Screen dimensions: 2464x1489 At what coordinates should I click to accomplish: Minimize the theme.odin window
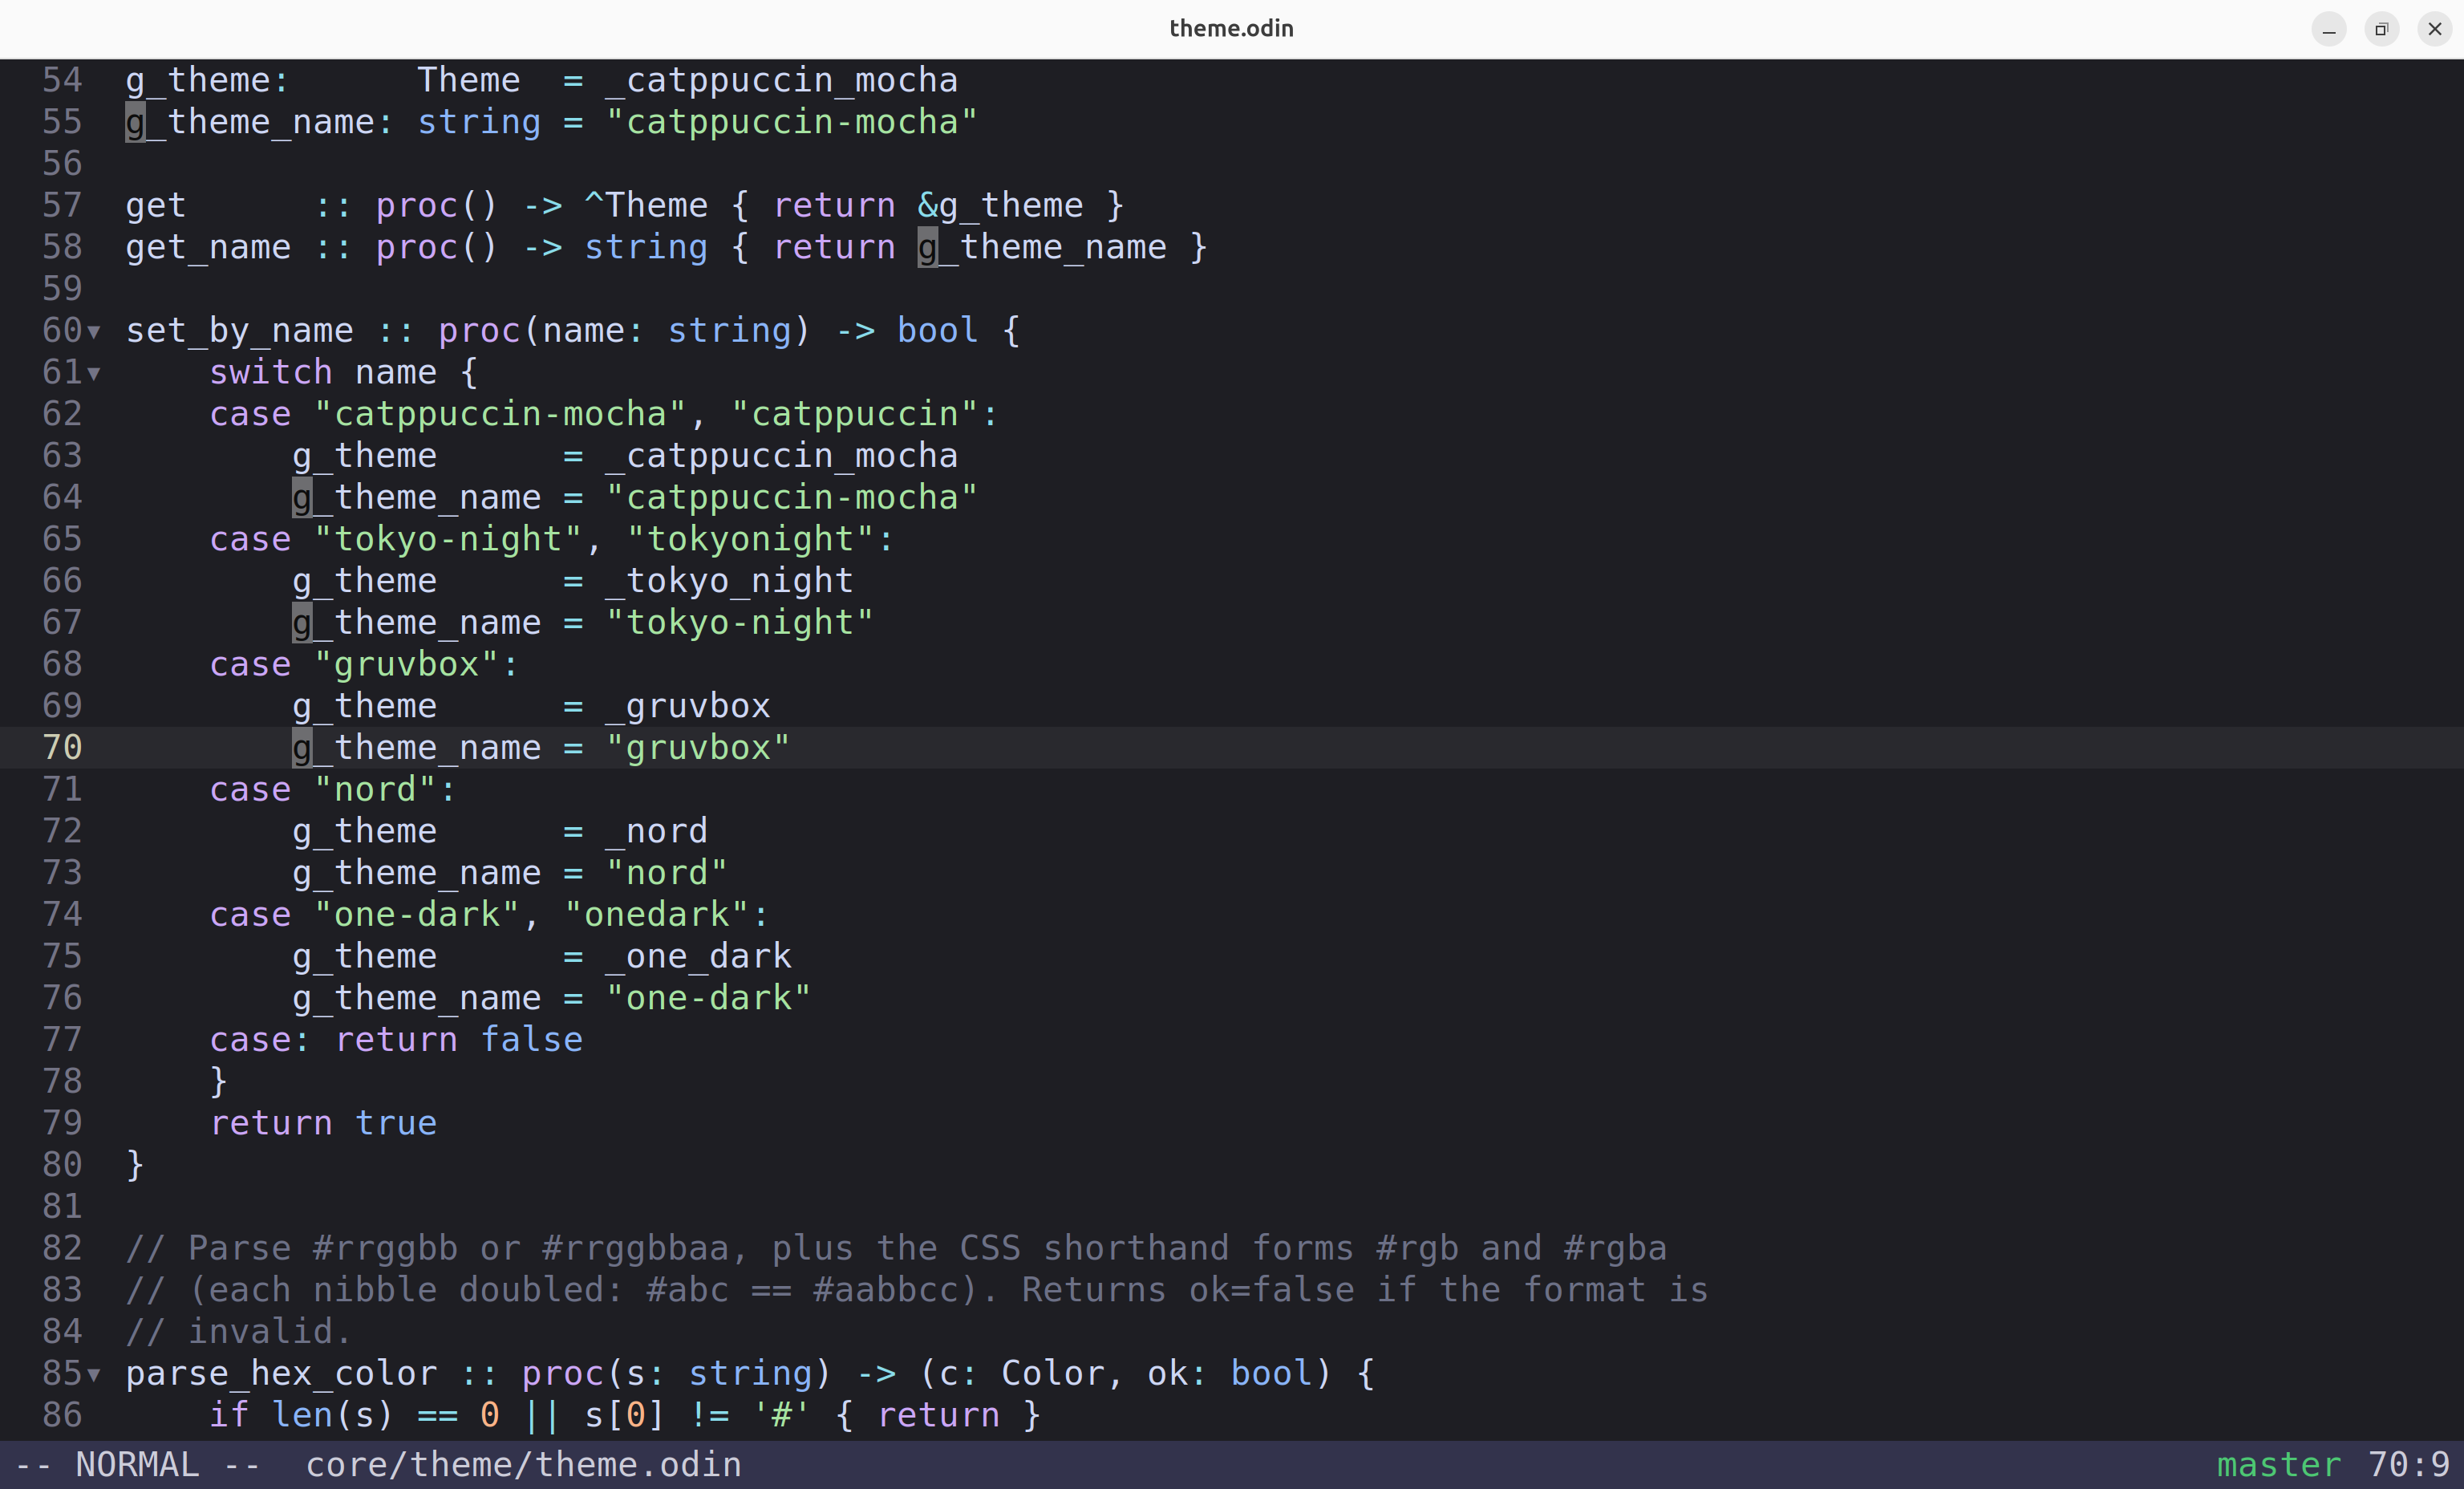(2329, 29)
